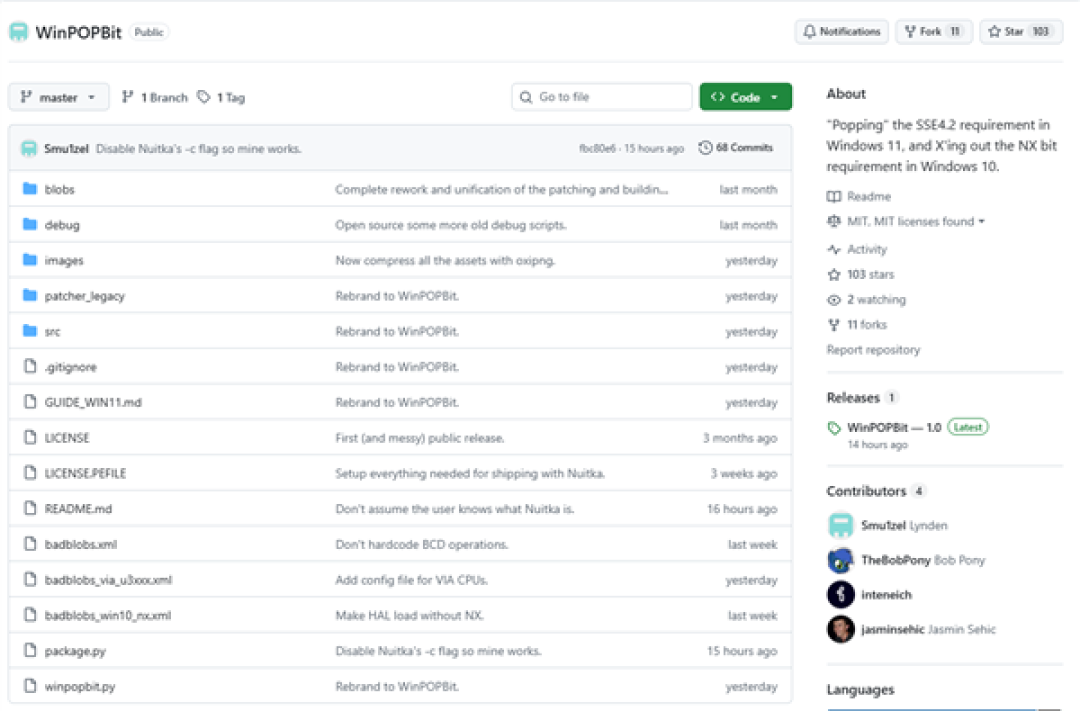
Task: Click the src folder icon
Action: coord(30,331)
